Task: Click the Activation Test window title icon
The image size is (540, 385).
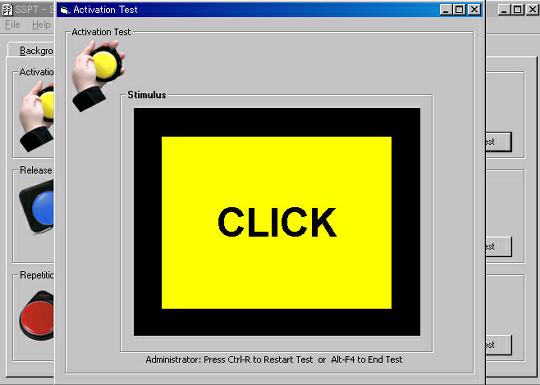Action: (x=65, y=10)
